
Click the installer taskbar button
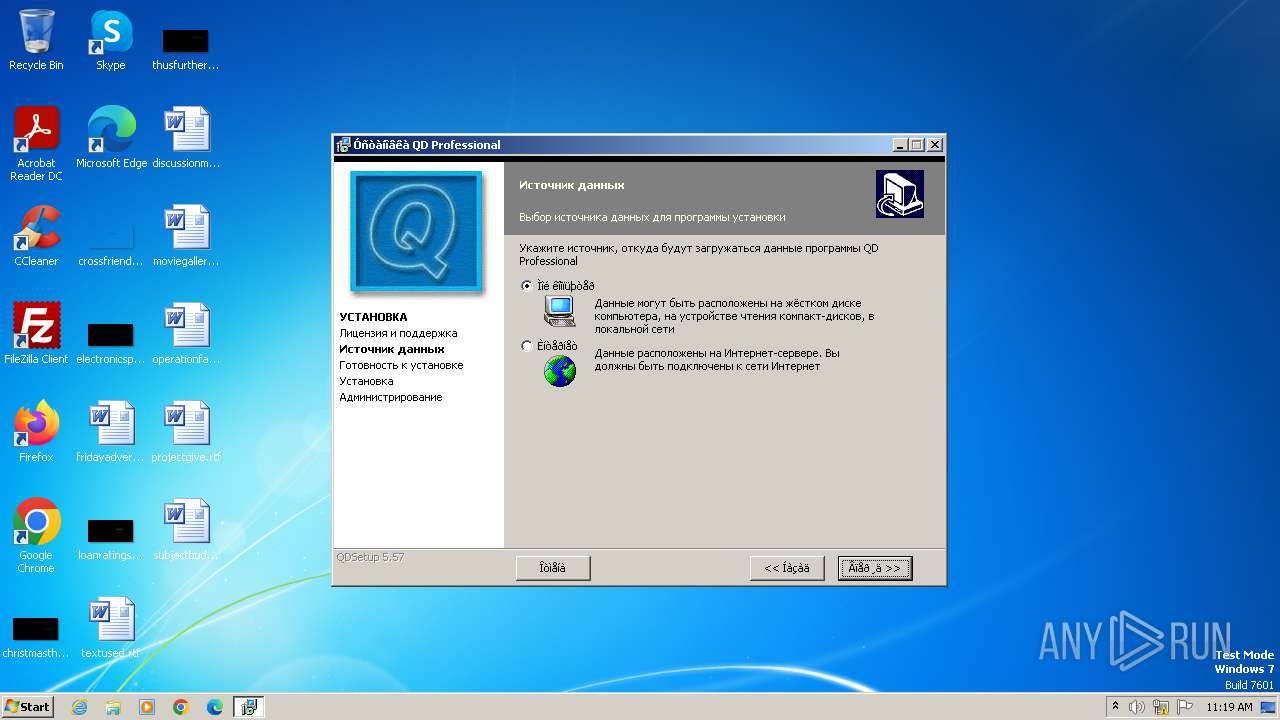pos(250,707)
